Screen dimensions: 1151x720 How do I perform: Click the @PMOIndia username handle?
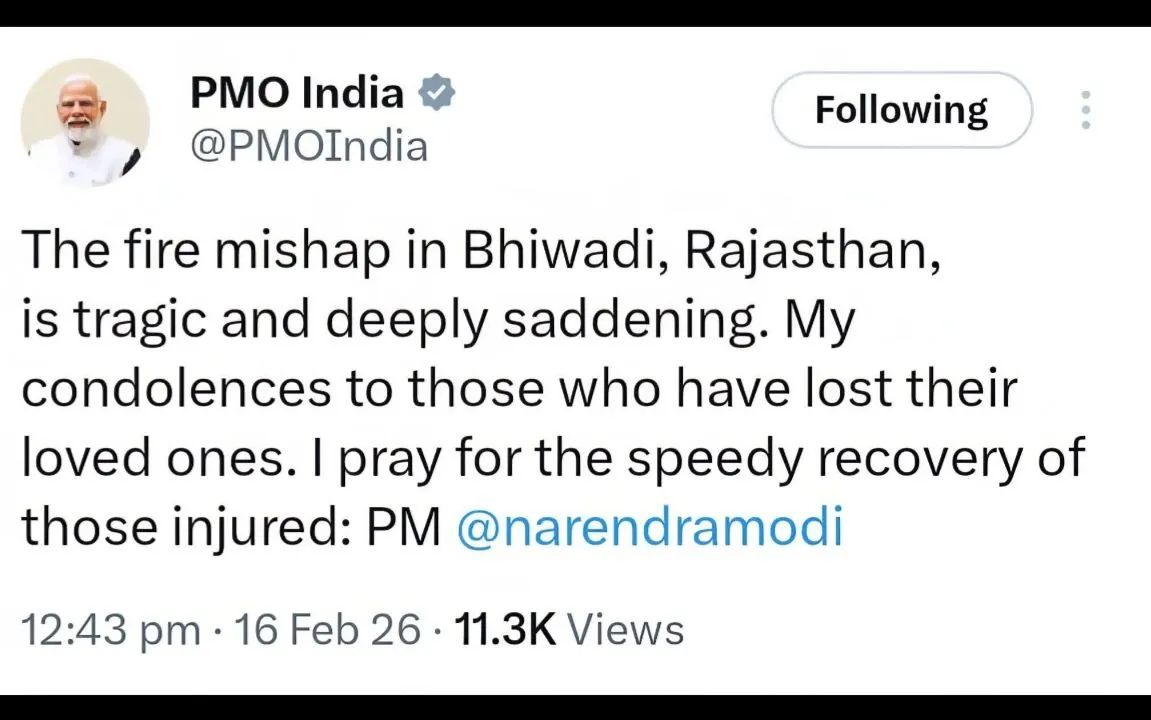[309, 146]
